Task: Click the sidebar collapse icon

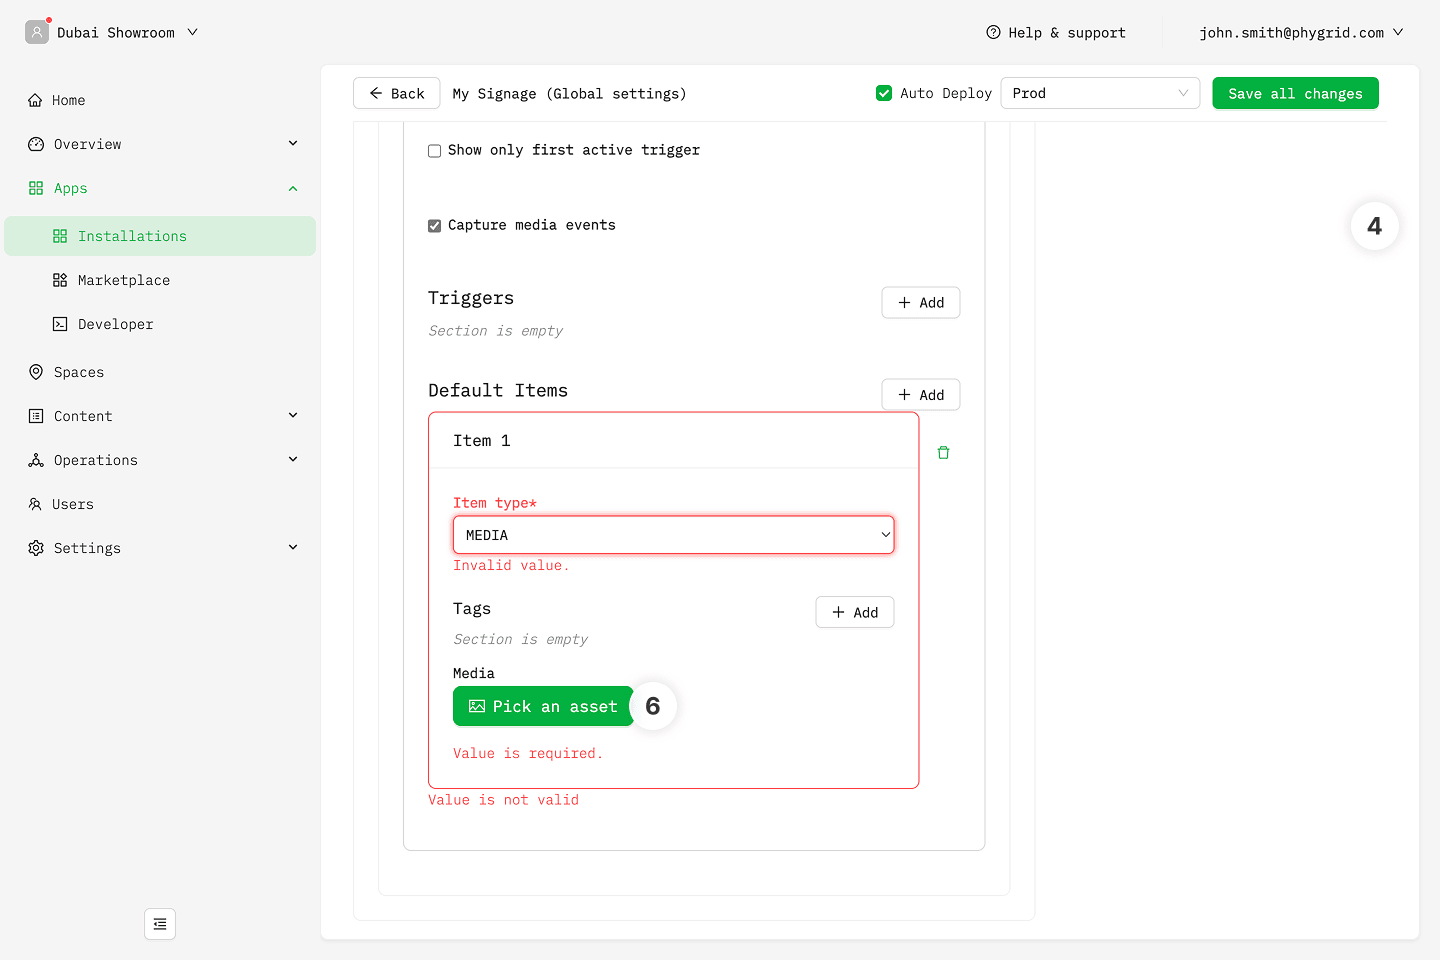Action: coord(160,924)
